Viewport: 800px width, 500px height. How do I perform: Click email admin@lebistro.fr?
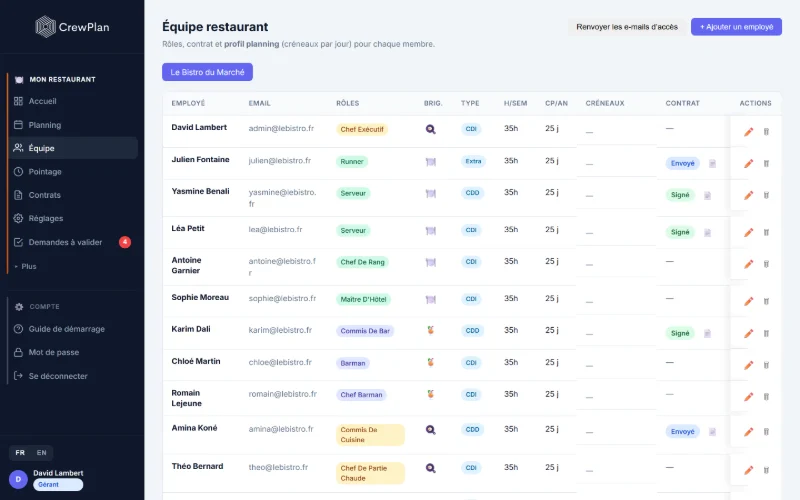point(281,129)
